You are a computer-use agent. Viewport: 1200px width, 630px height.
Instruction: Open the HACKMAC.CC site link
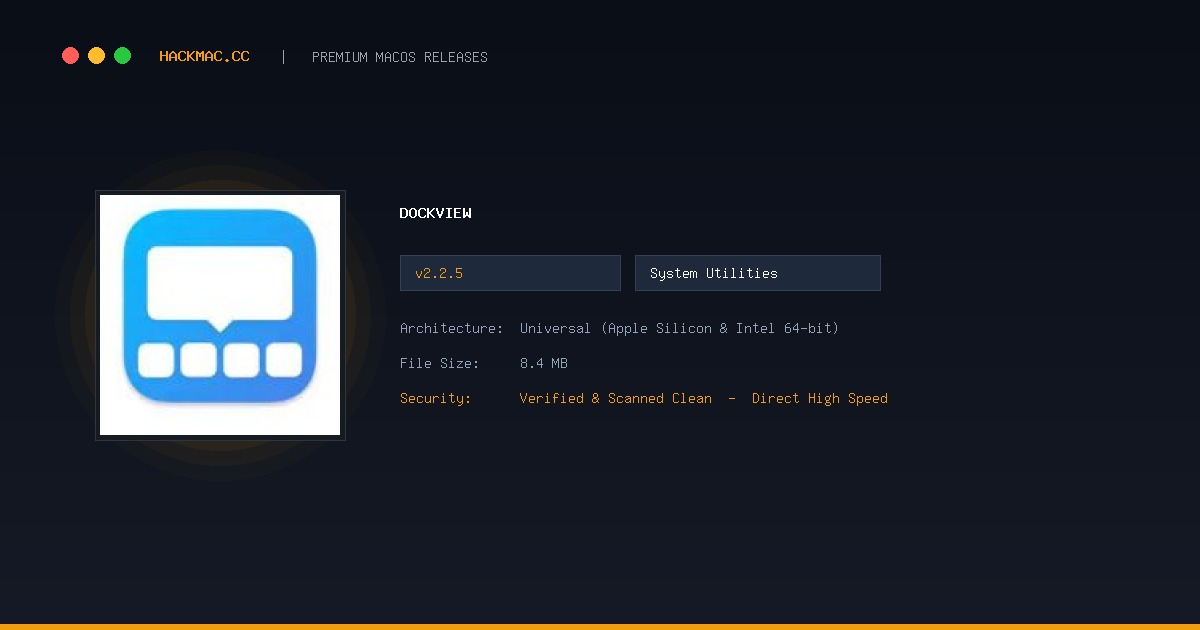click(x=204, y=57)
